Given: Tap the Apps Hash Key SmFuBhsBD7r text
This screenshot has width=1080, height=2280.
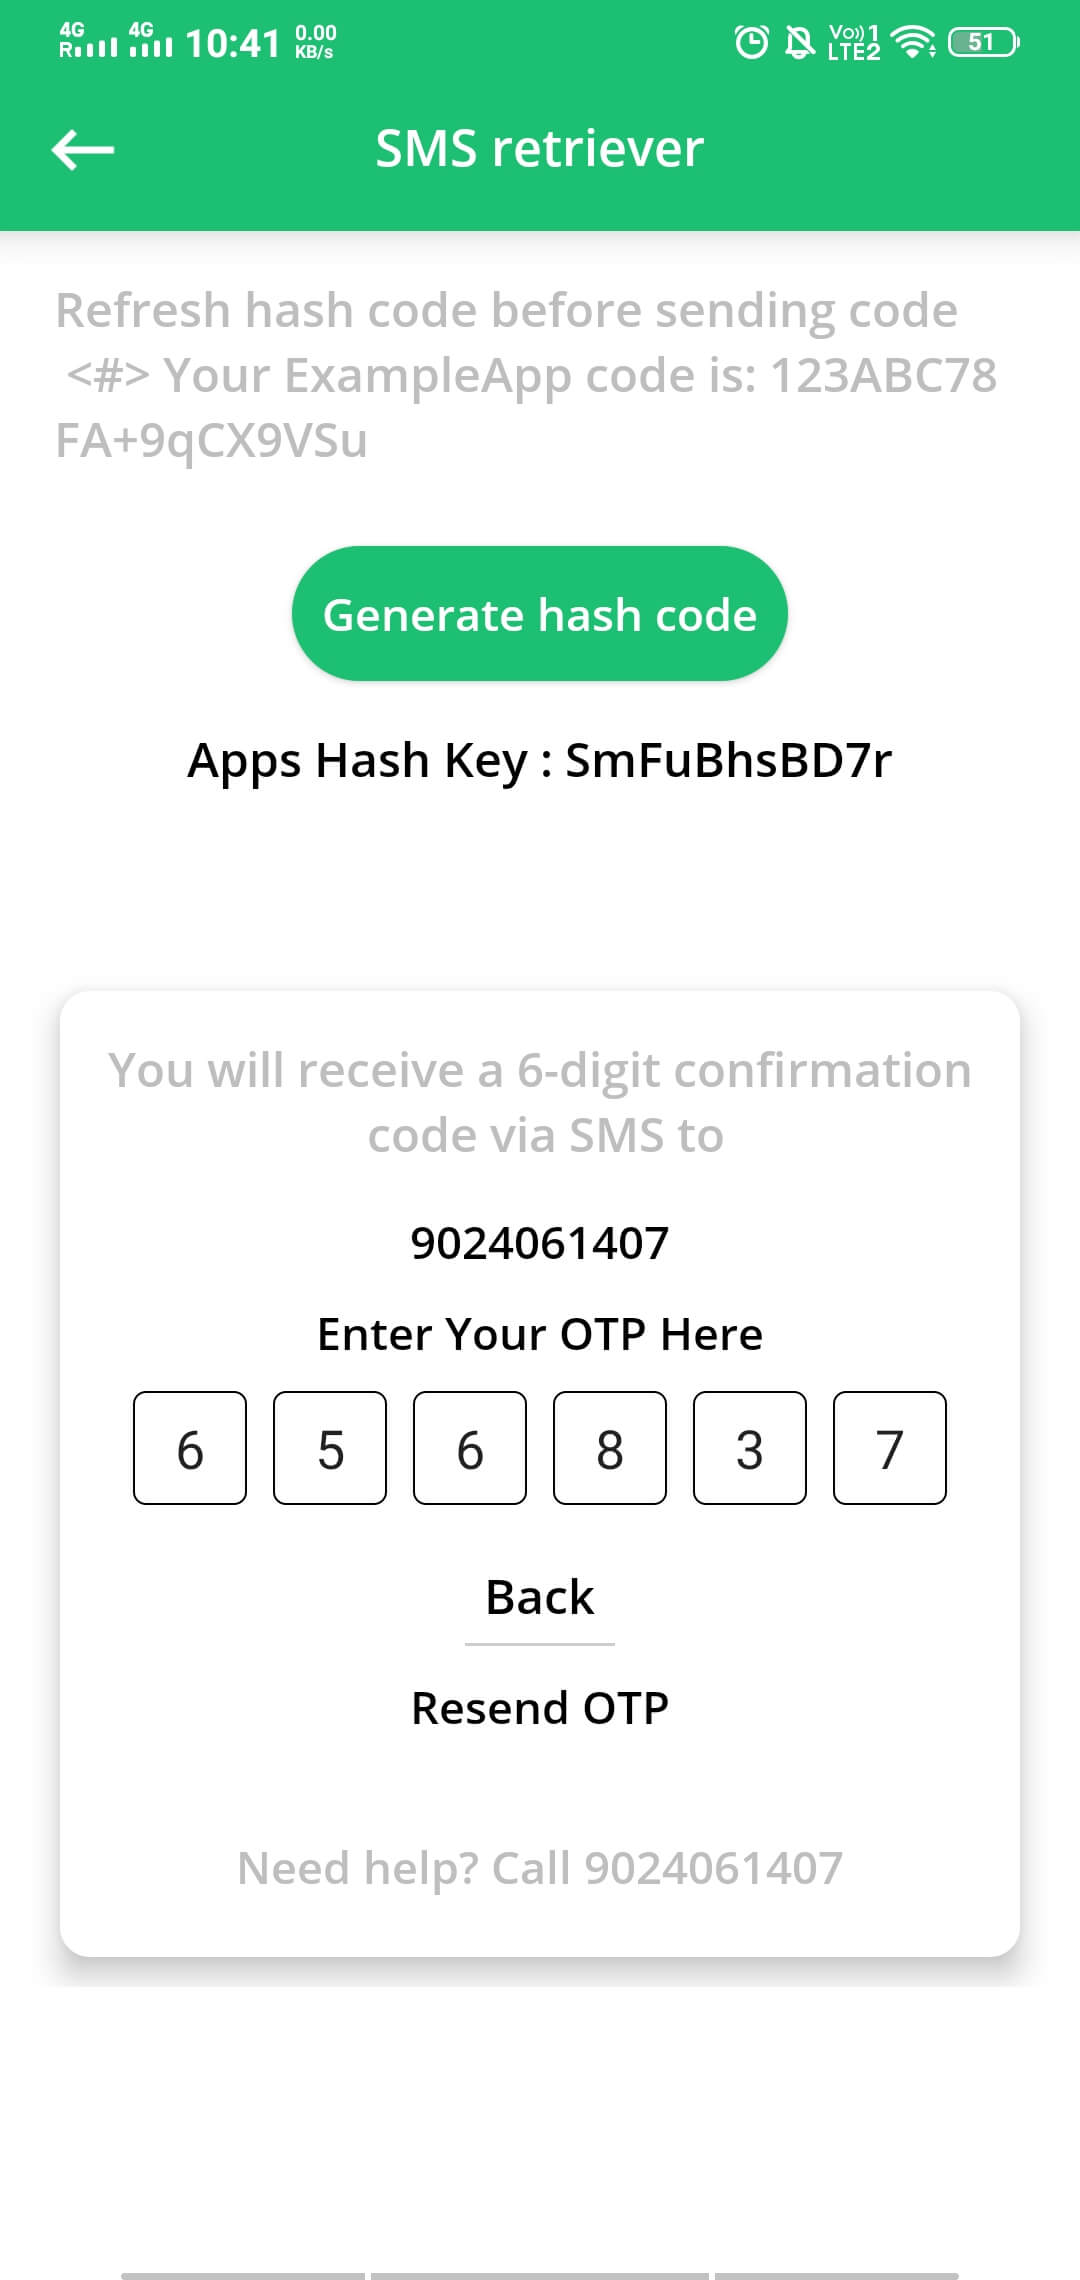Looking at the screenshot, I should pos(540,761).
